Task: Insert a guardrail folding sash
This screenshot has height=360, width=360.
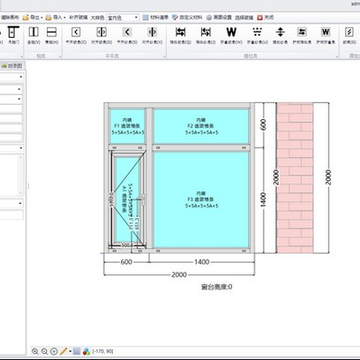Action: pyautogui.click(x=326, y=35)
